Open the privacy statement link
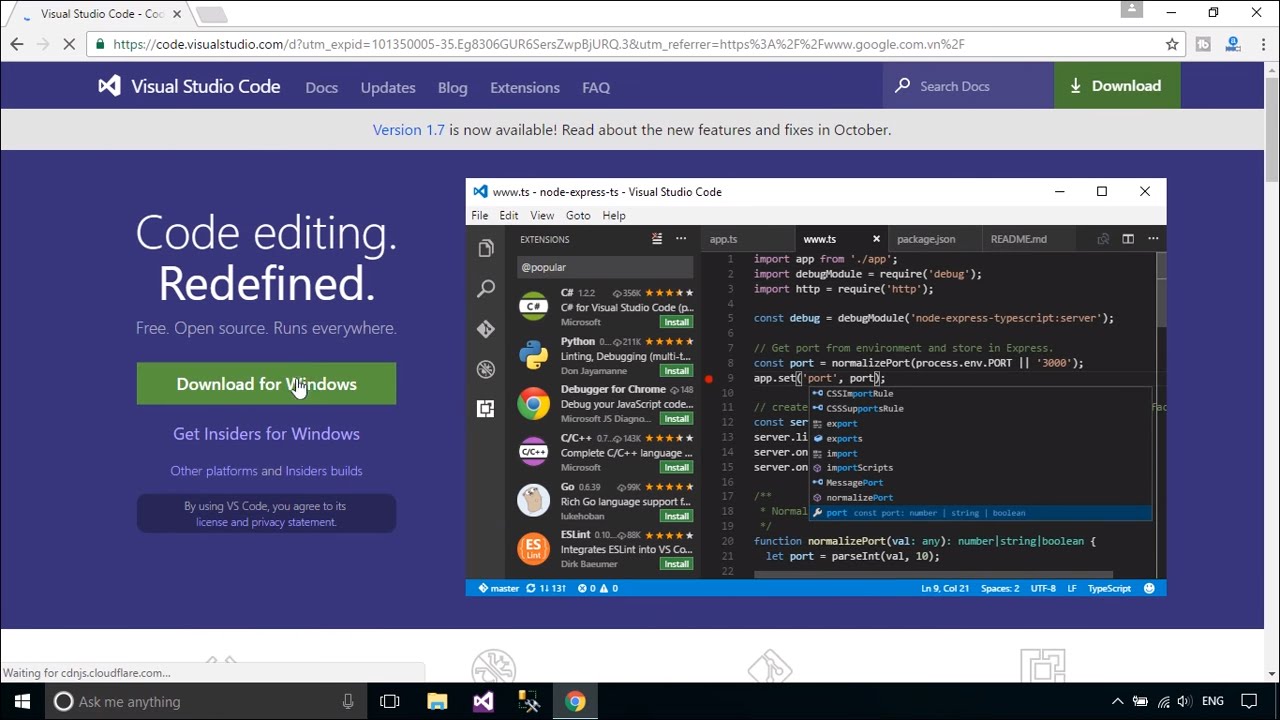This screenshot has width=1280, height=720. coord(293,522)
